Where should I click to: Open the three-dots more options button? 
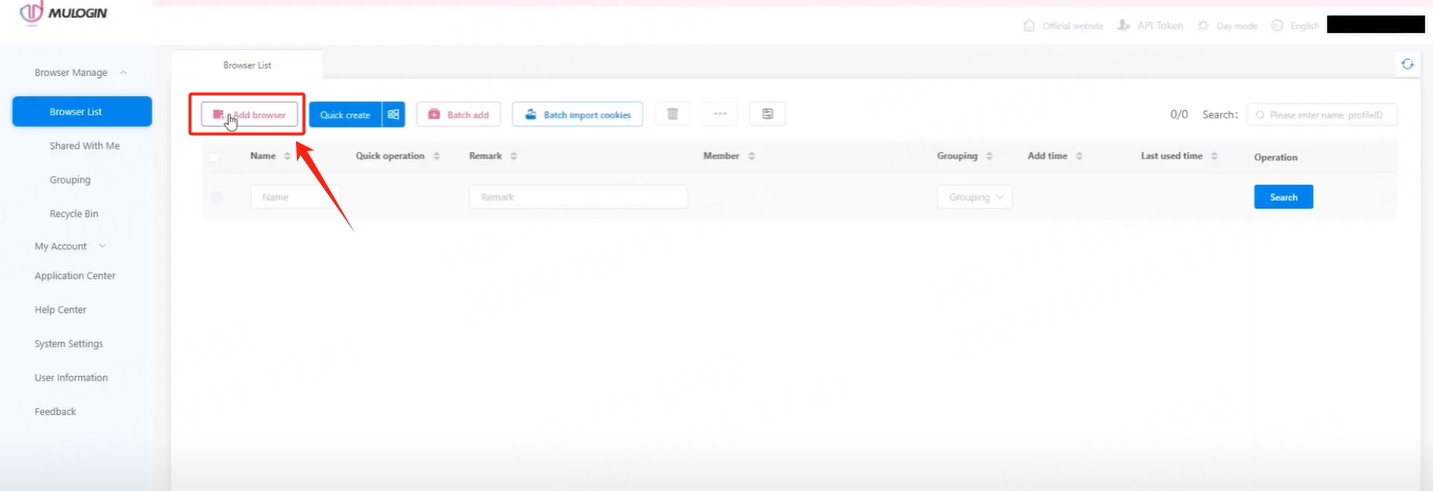pos(719,114)
